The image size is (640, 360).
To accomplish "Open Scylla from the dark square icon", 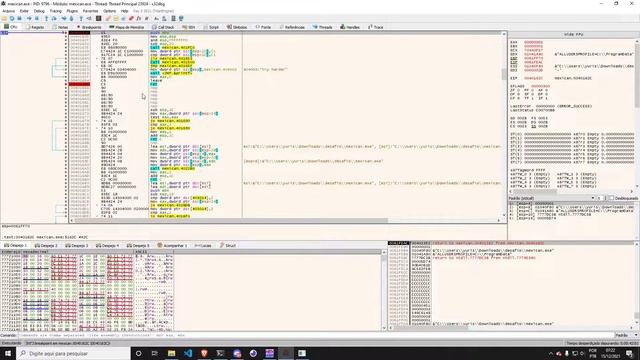I will tap(99, 18).
